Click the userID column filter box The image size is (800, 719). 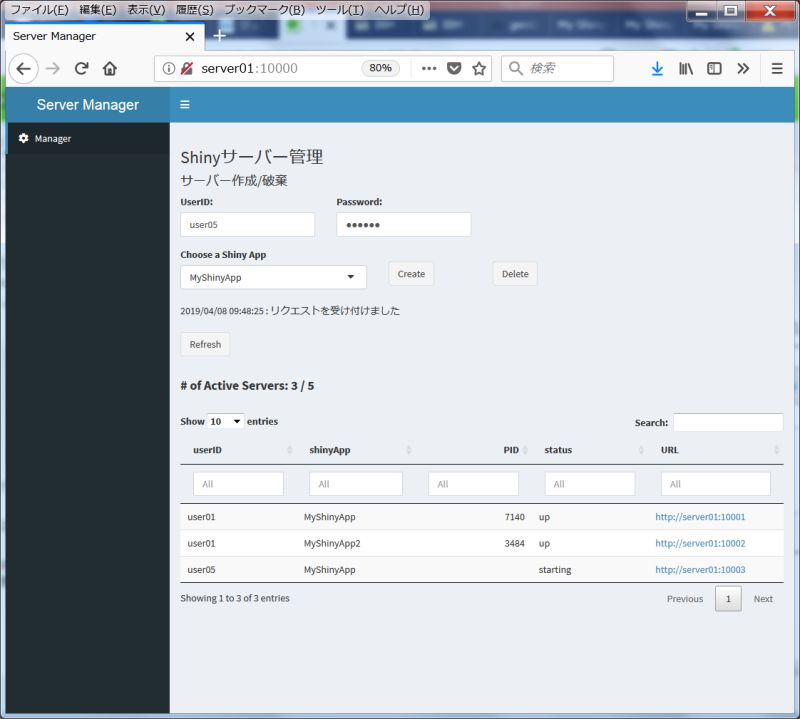coord(238,484)
